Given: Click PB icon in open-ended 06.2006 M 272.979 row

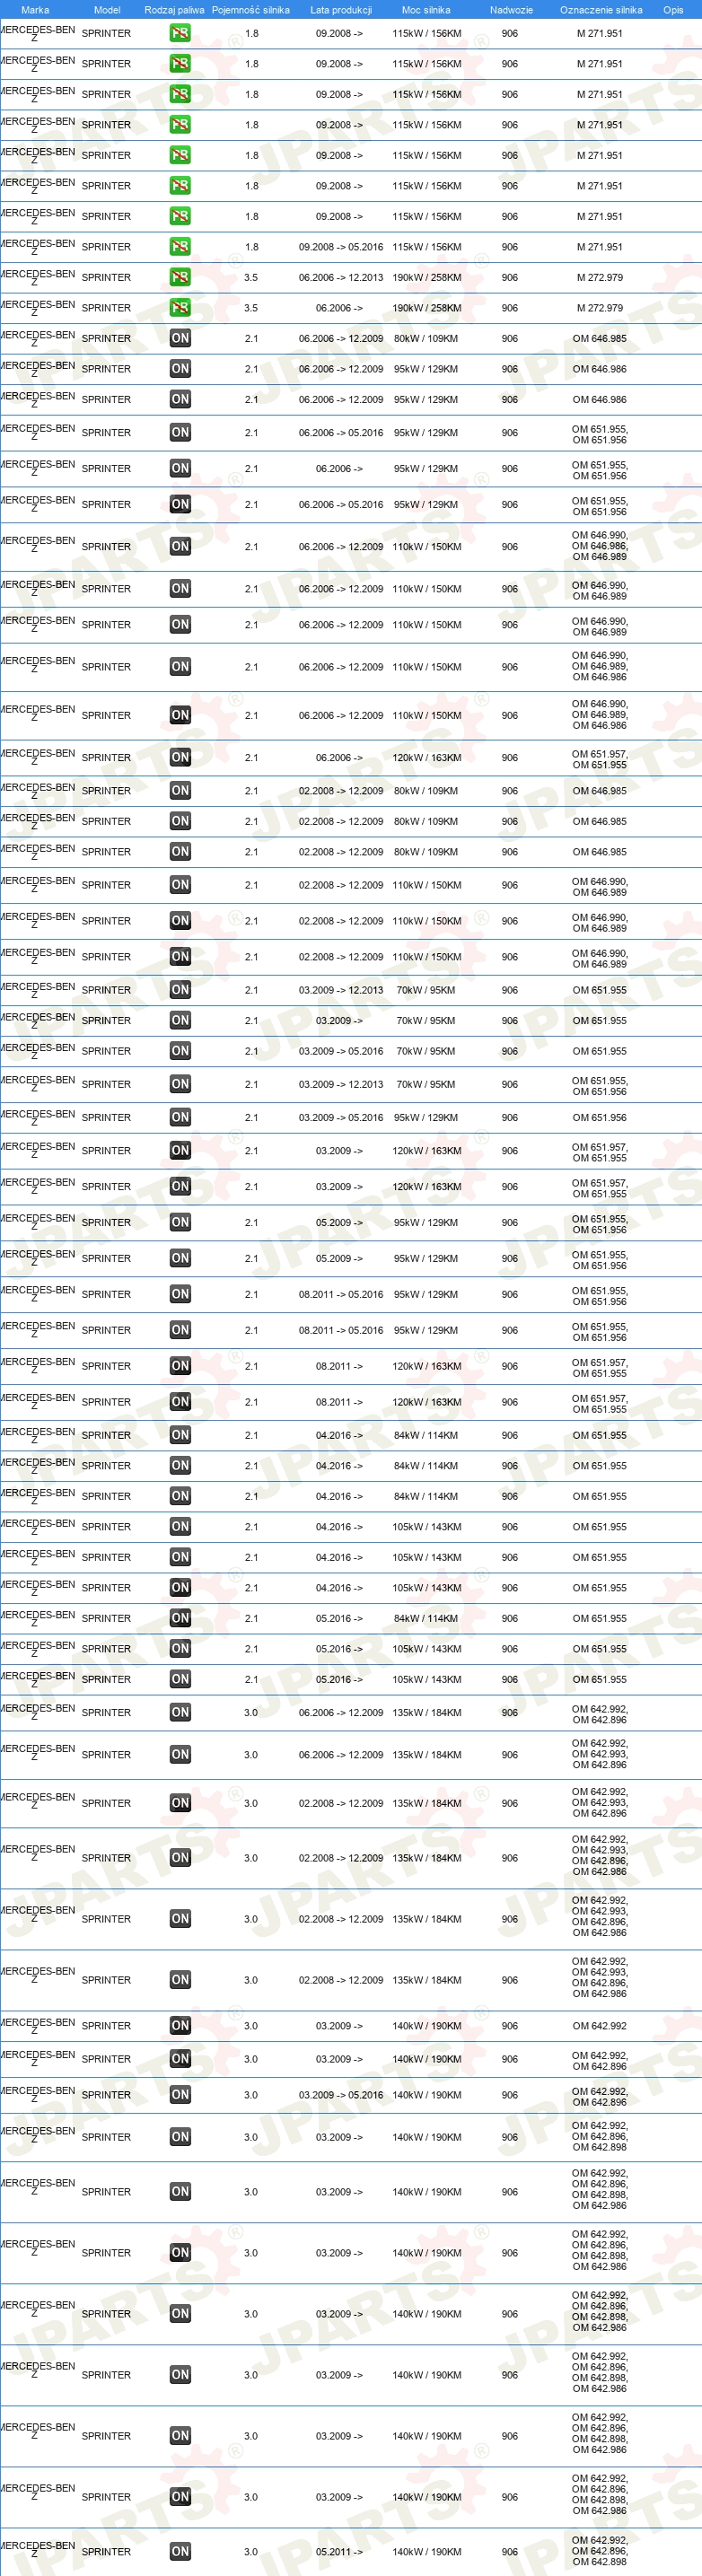Looking at the screenshot, I should 180,307.
